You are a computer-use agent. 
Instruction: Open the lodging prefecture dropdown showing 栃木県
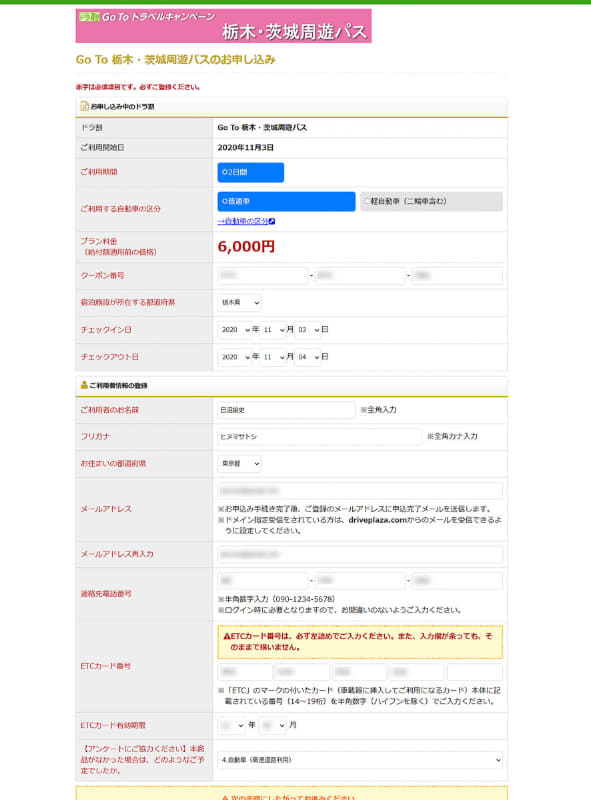[x=239, y=303]
